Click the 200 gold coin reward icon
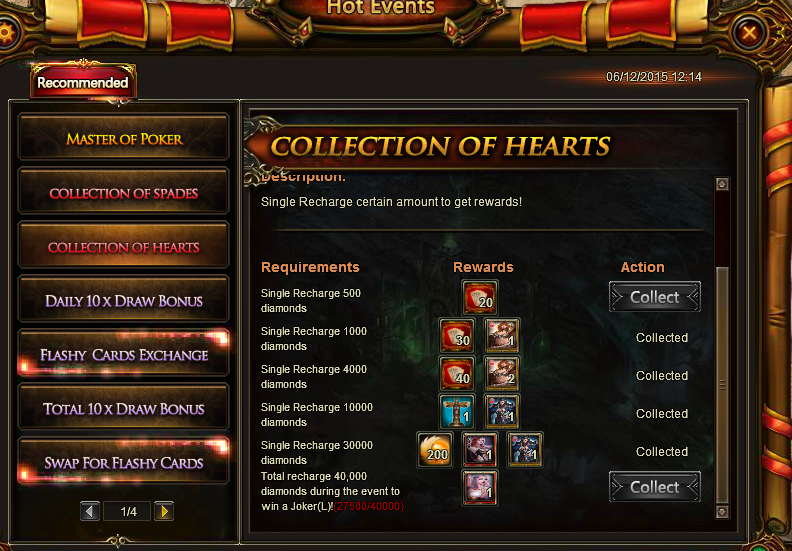The height and width of the screenshot is (551, 792). (435, 449)
